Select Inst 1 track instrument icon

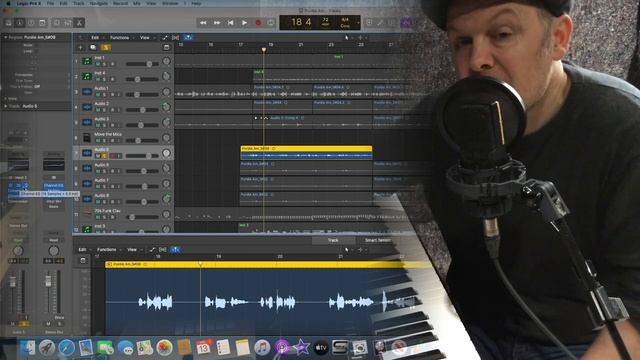coord(87,61)
